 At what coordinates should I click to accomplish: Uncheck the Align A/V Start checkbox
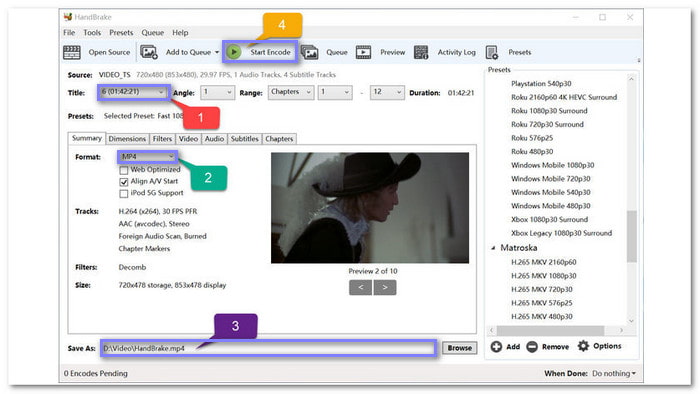124,182
